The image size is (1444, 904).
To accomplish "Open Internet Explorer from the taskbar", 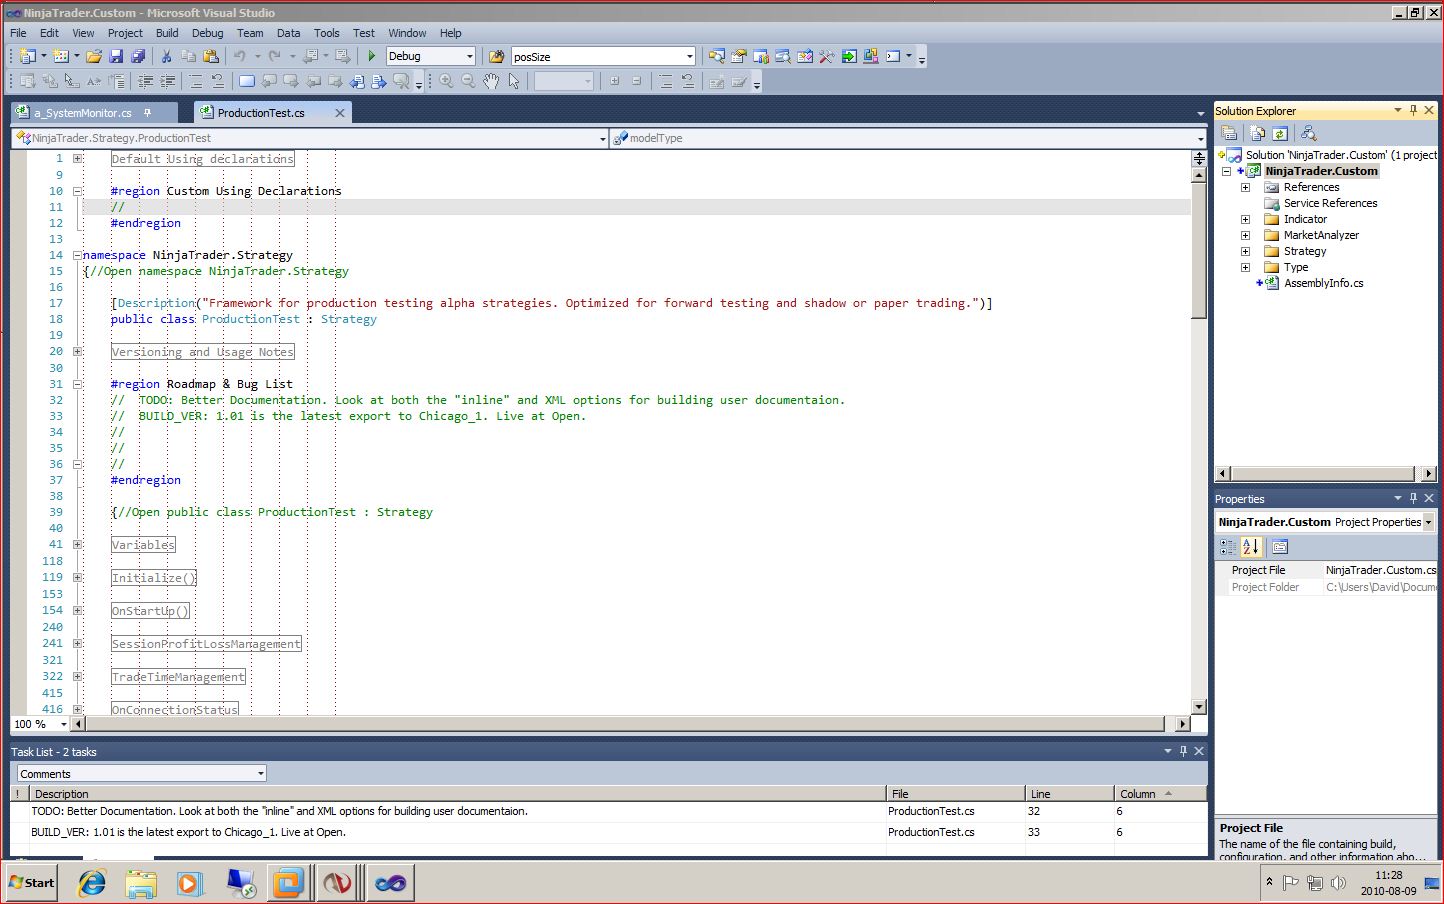I will pos(92,882).
